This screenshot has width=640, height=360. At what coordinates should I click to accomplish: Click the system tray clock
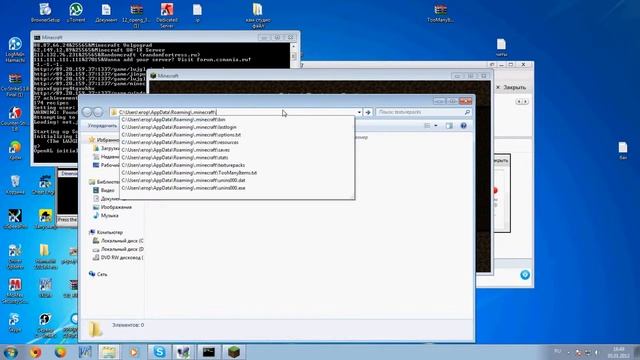pyautogui.click(x=618, y=352)
